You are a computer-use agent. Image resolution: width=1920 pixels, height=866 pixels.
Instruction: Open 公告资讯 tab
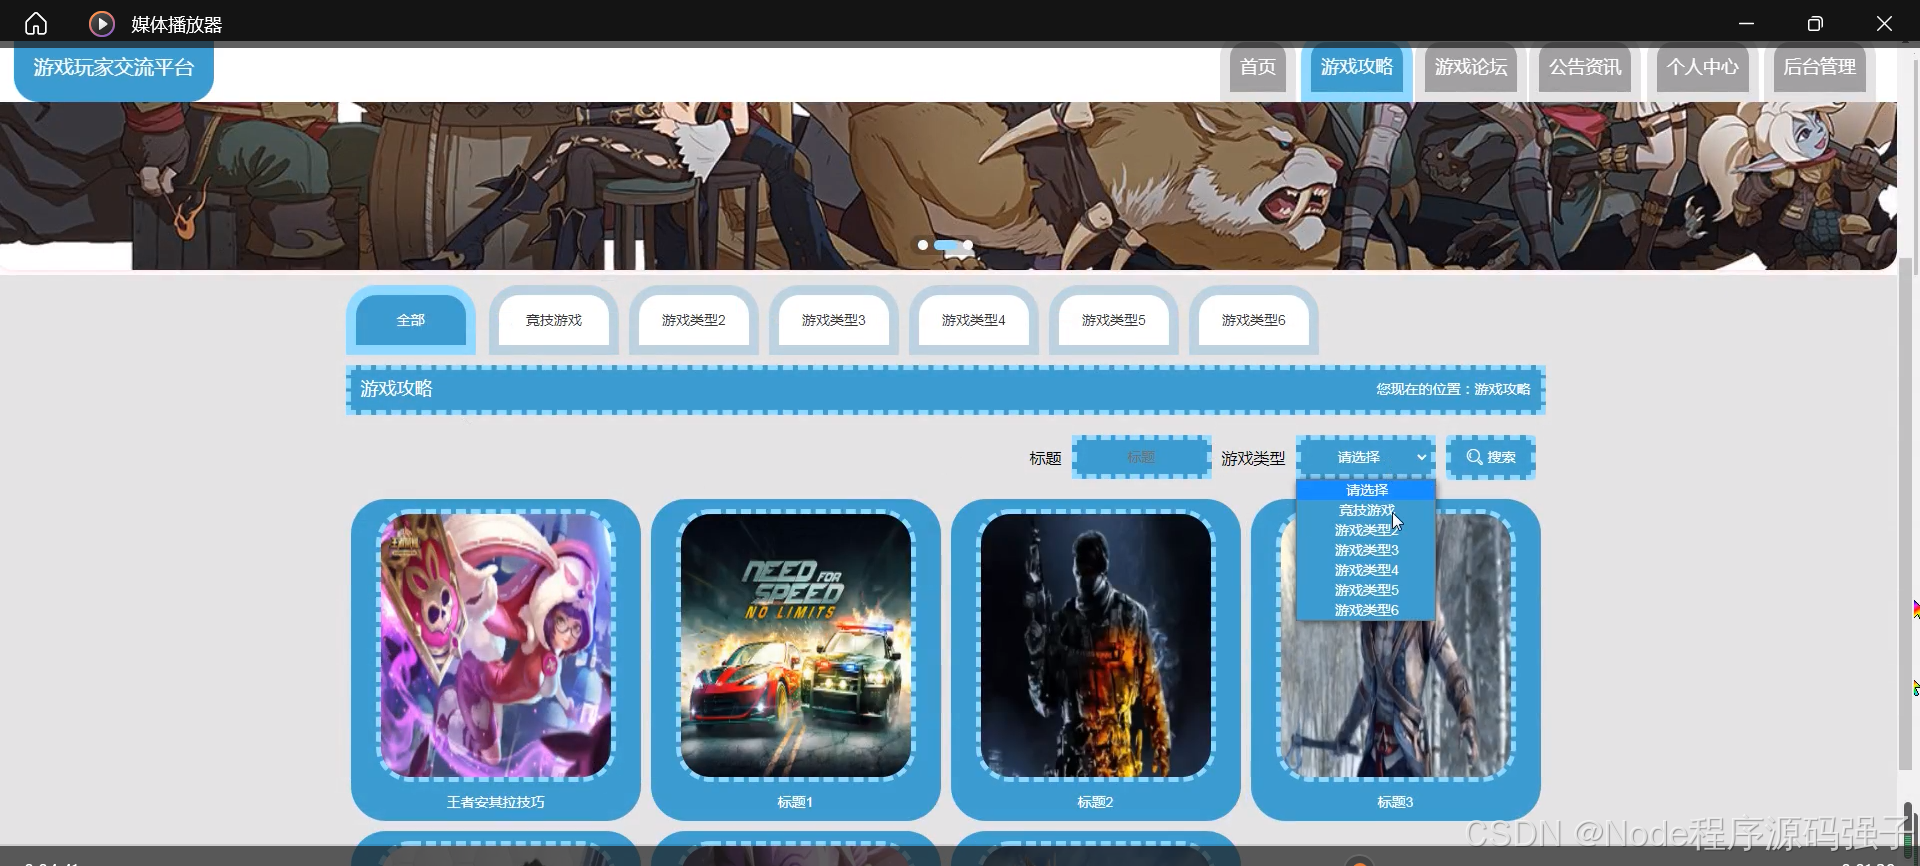coord(1585,67)
